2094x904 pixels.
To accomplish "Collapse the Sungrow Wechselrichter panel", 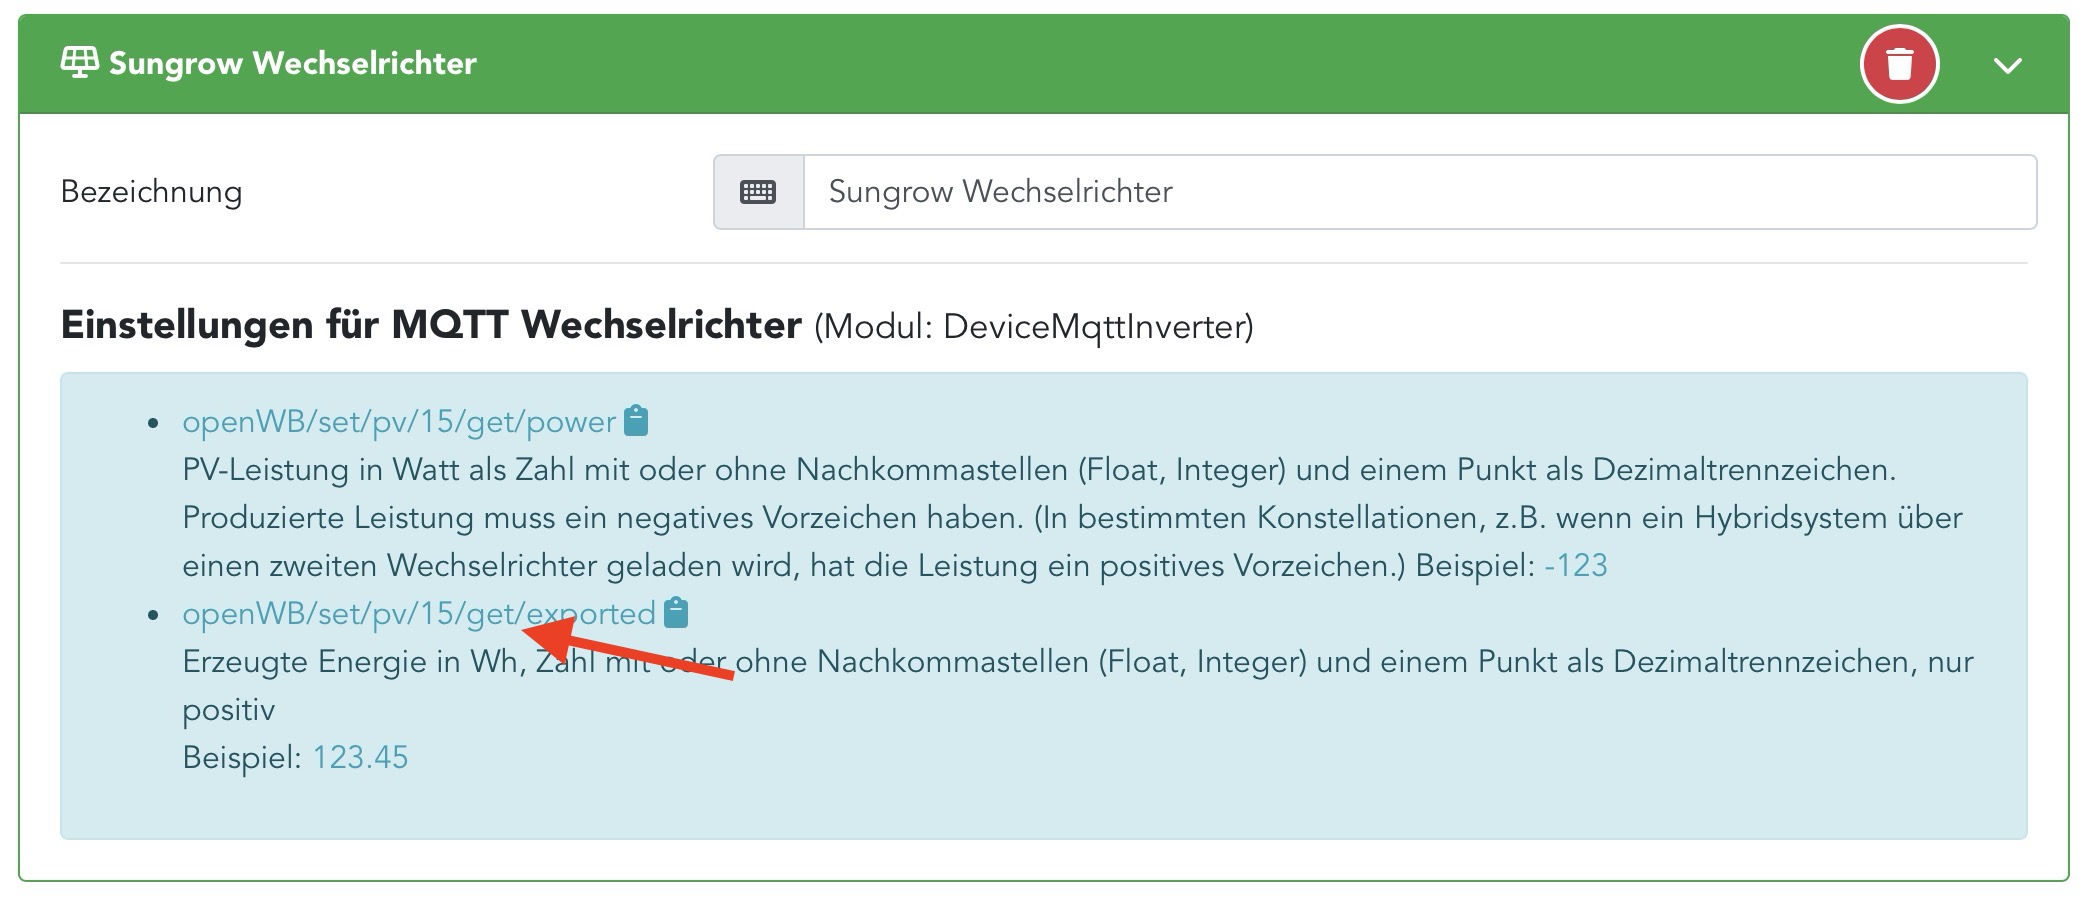I will pos(2007,65).
